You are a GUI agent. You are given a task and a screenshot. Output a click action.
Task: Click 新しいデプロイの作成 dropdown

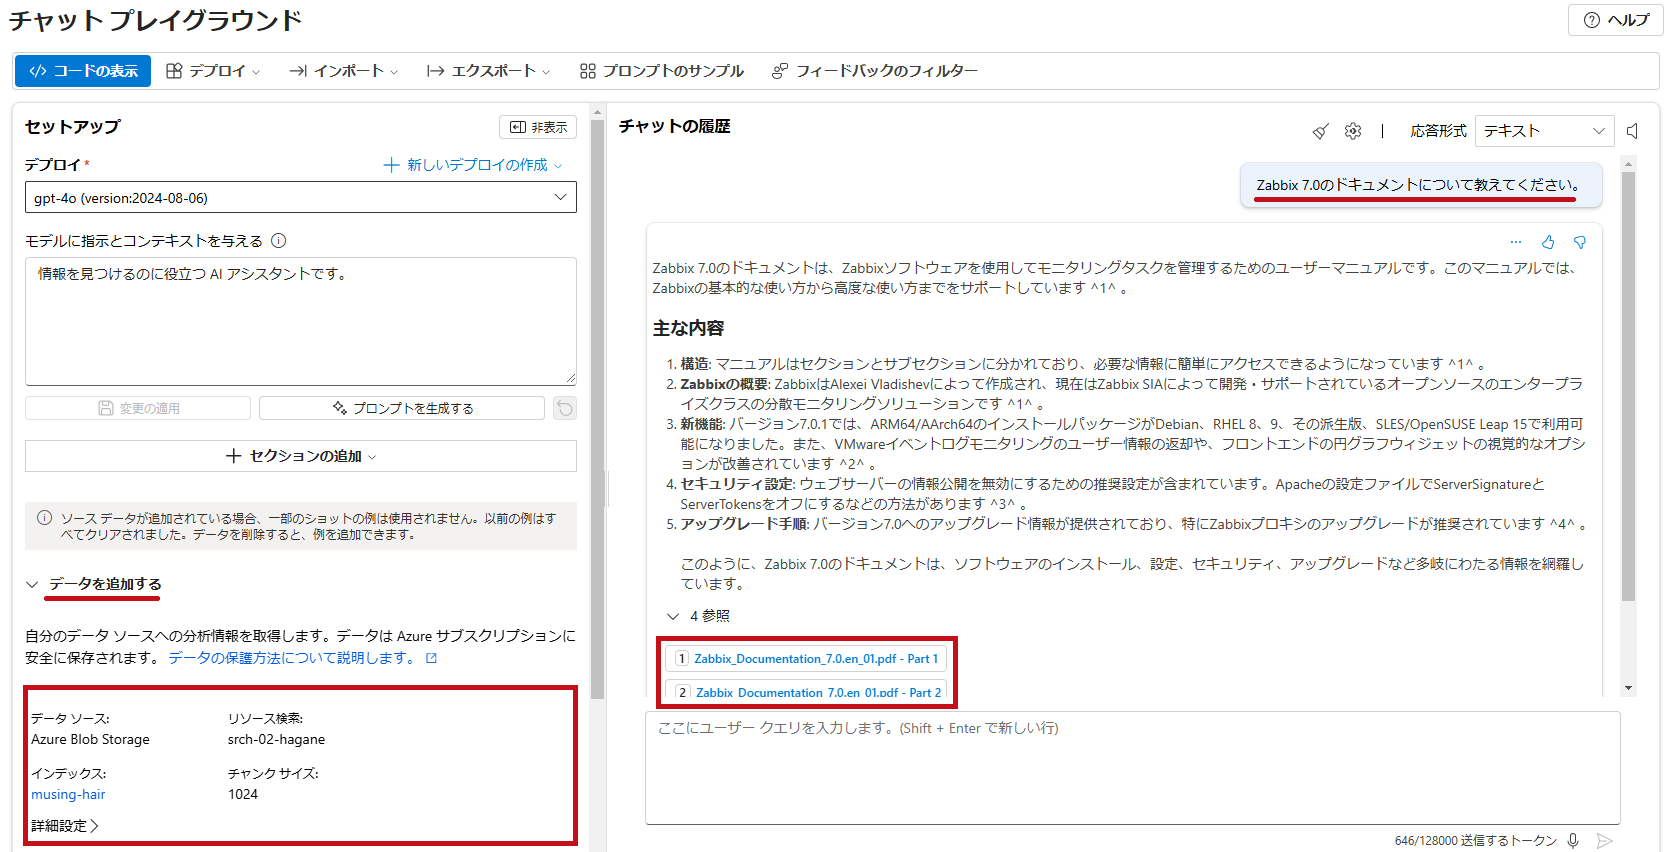pos(473,165)
